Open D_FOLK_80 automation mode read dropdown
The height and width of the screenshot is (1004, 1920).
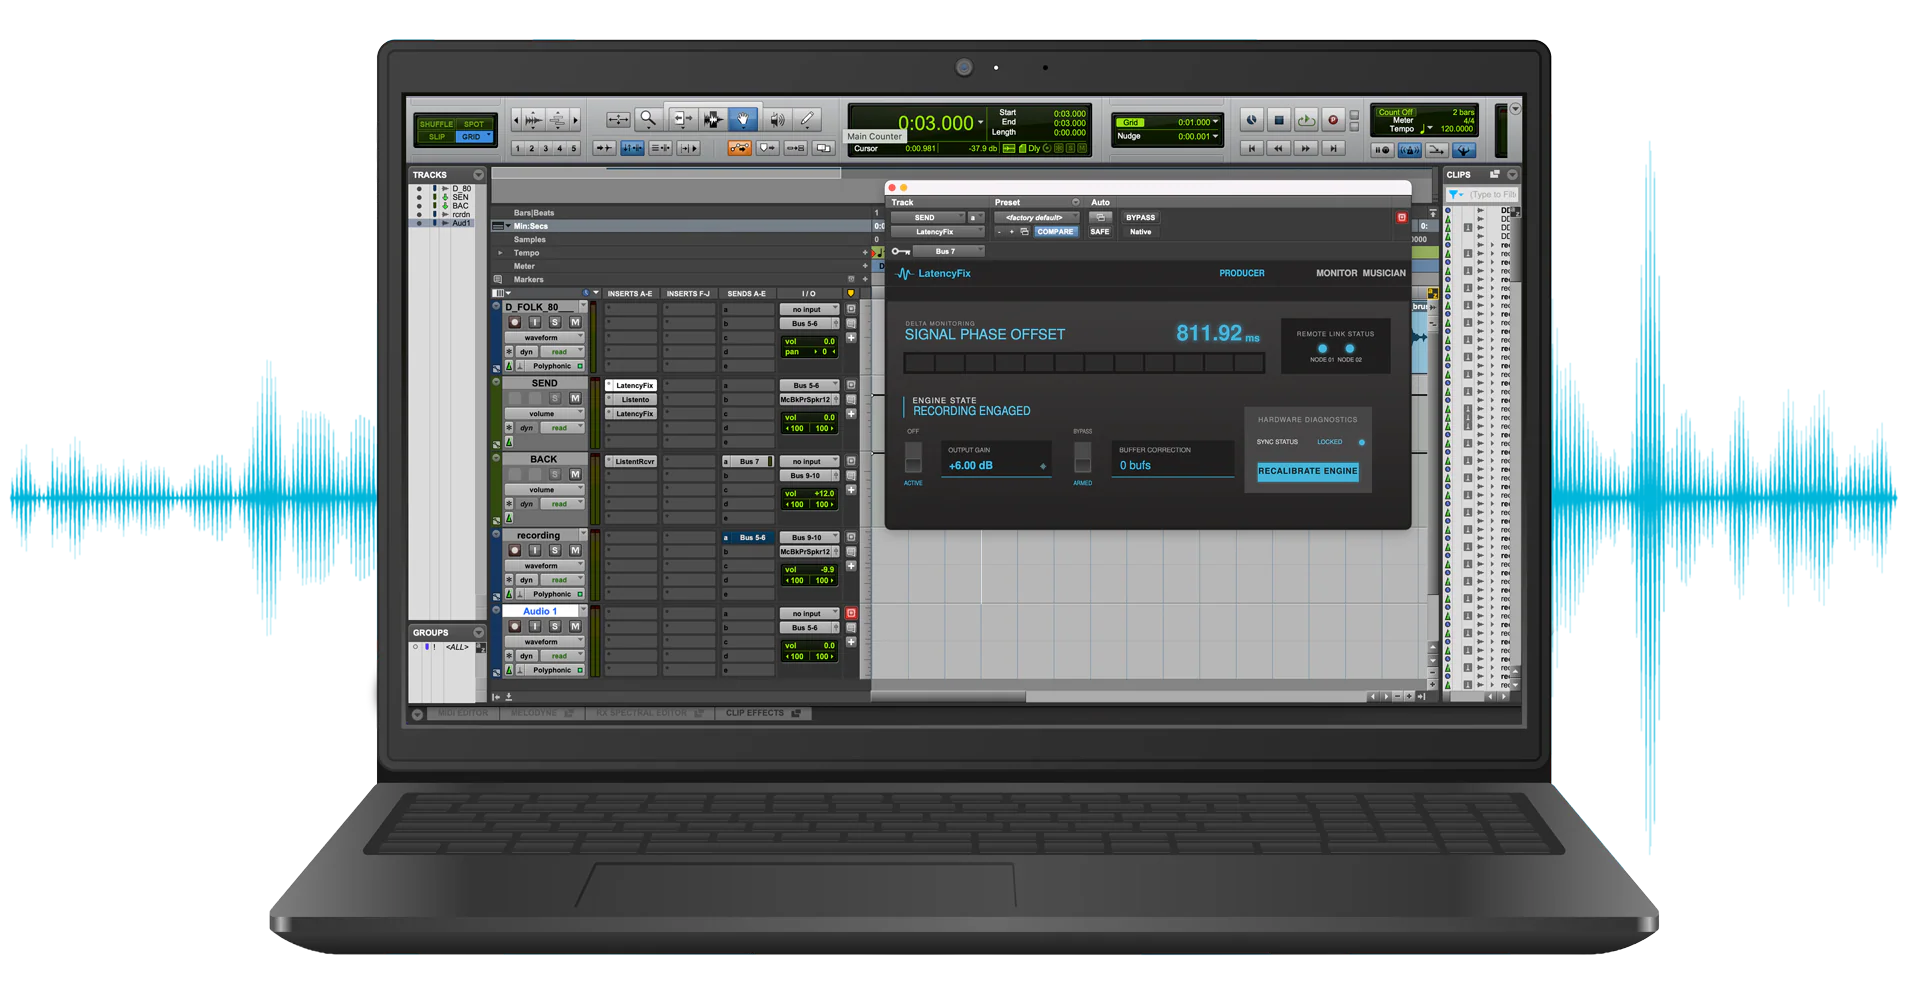(562, 352)
